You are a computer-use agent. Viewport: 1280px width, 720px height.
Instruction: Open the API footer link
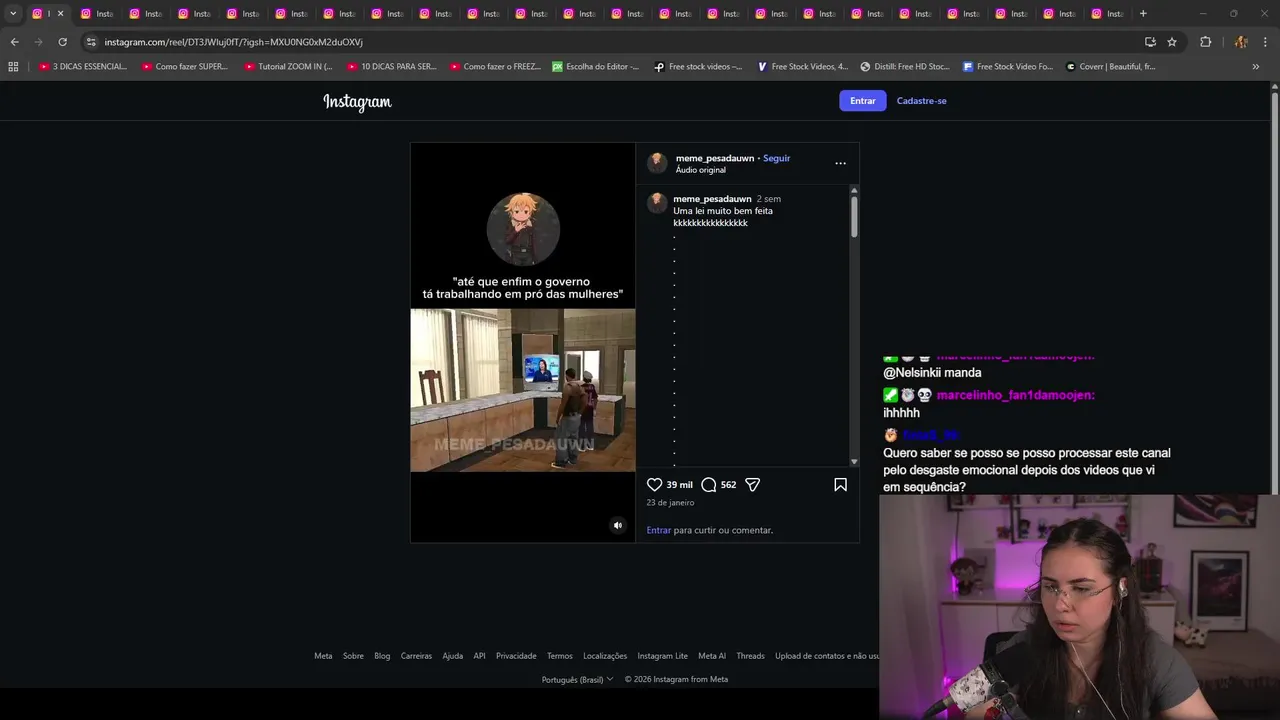[480, 656]
